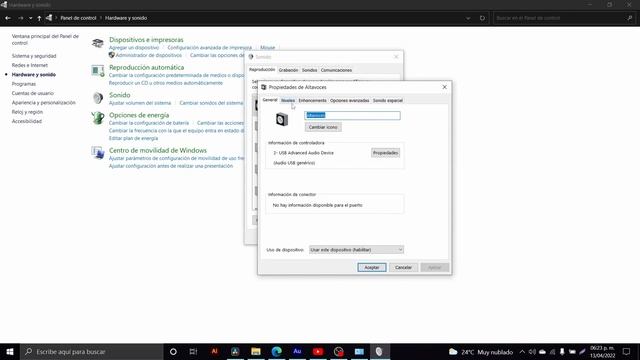Open Redes e Internet category
Screen dimensions: 640x360
click(x=30, y=65)
